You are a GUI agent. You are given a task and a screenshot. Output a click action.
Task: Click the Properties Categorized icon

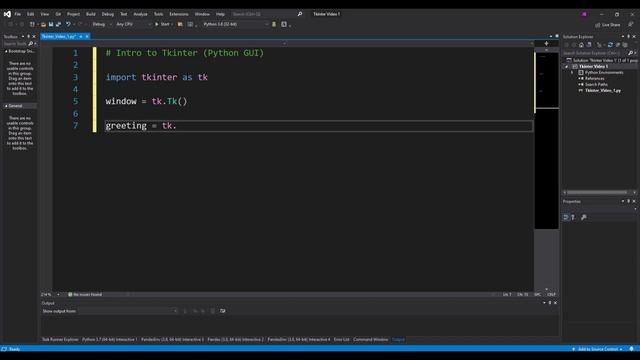click(566, 217)
